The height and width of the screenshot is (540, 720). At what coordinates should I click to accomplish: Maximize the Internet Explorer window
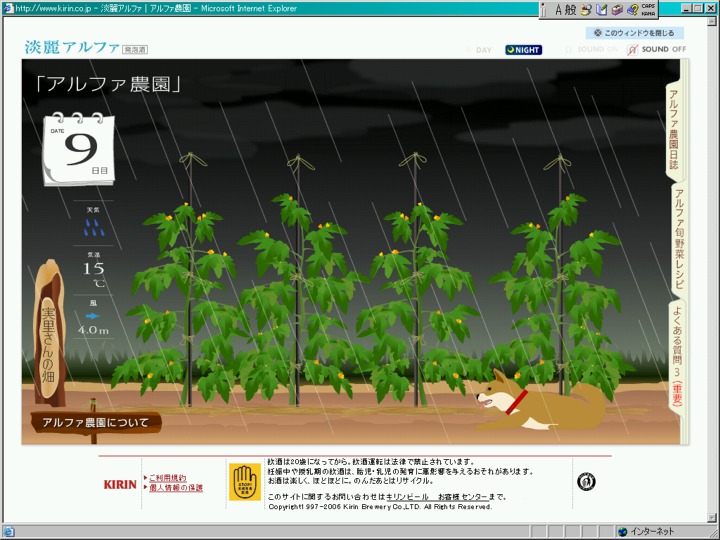[698, 8]
